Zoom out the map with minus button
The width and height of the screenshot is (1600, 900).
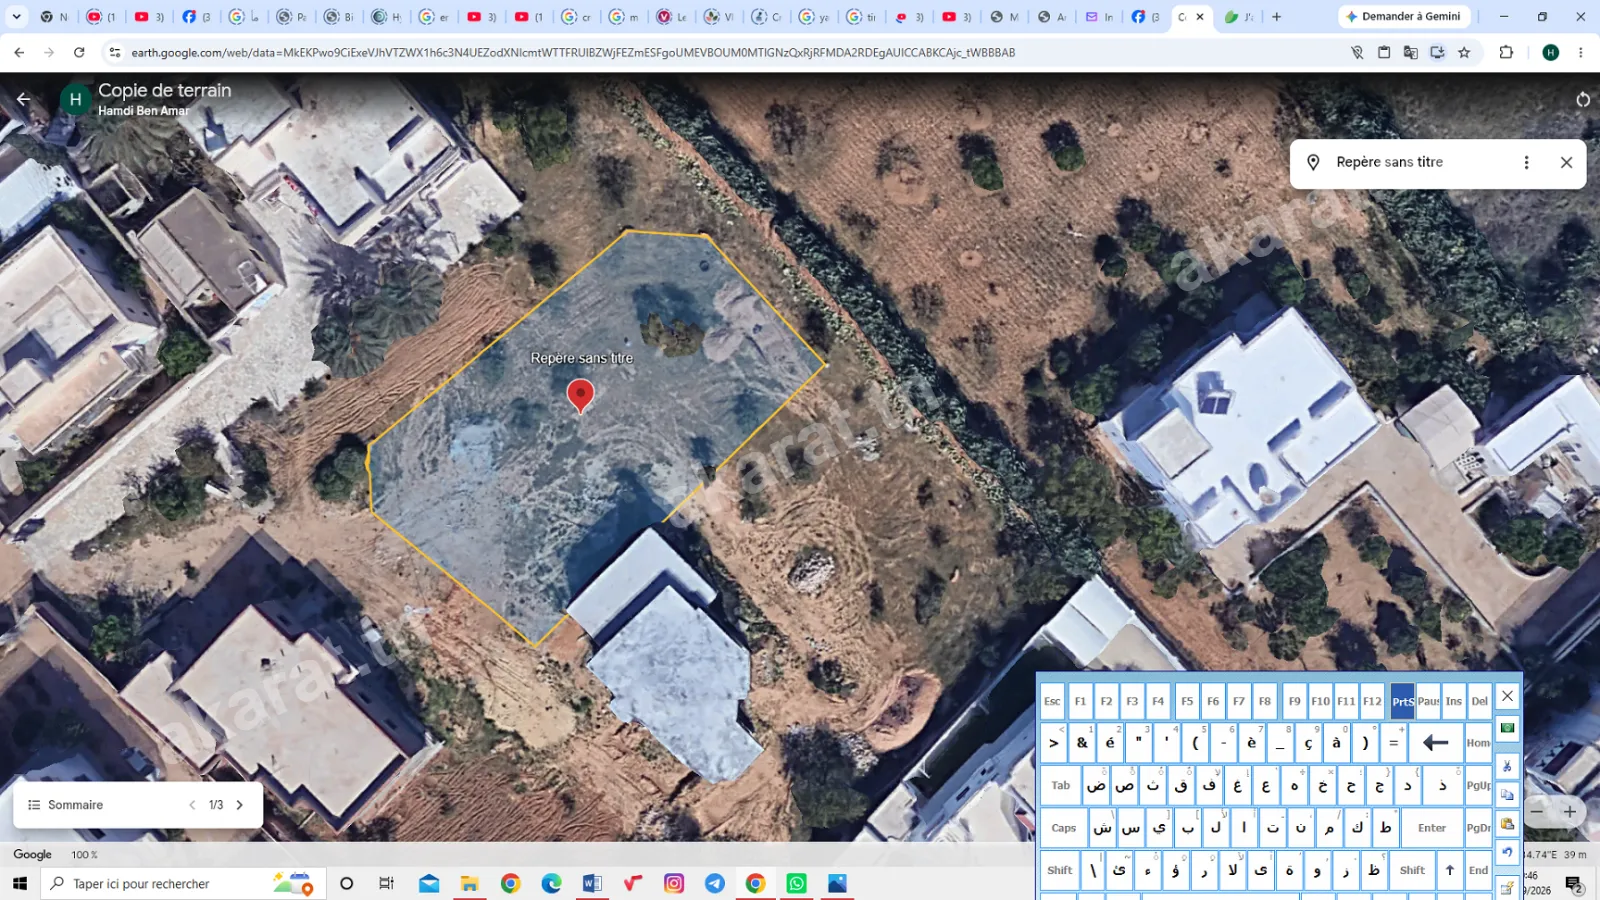[1538, 812]
